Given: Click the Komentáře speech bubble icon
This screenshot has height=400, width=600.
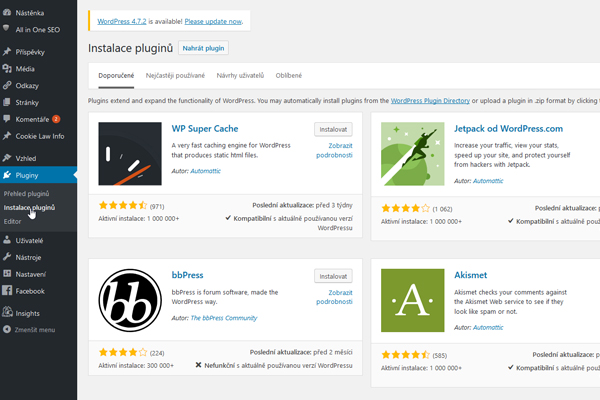Looking at the screenshot, I should click(7, 119).
